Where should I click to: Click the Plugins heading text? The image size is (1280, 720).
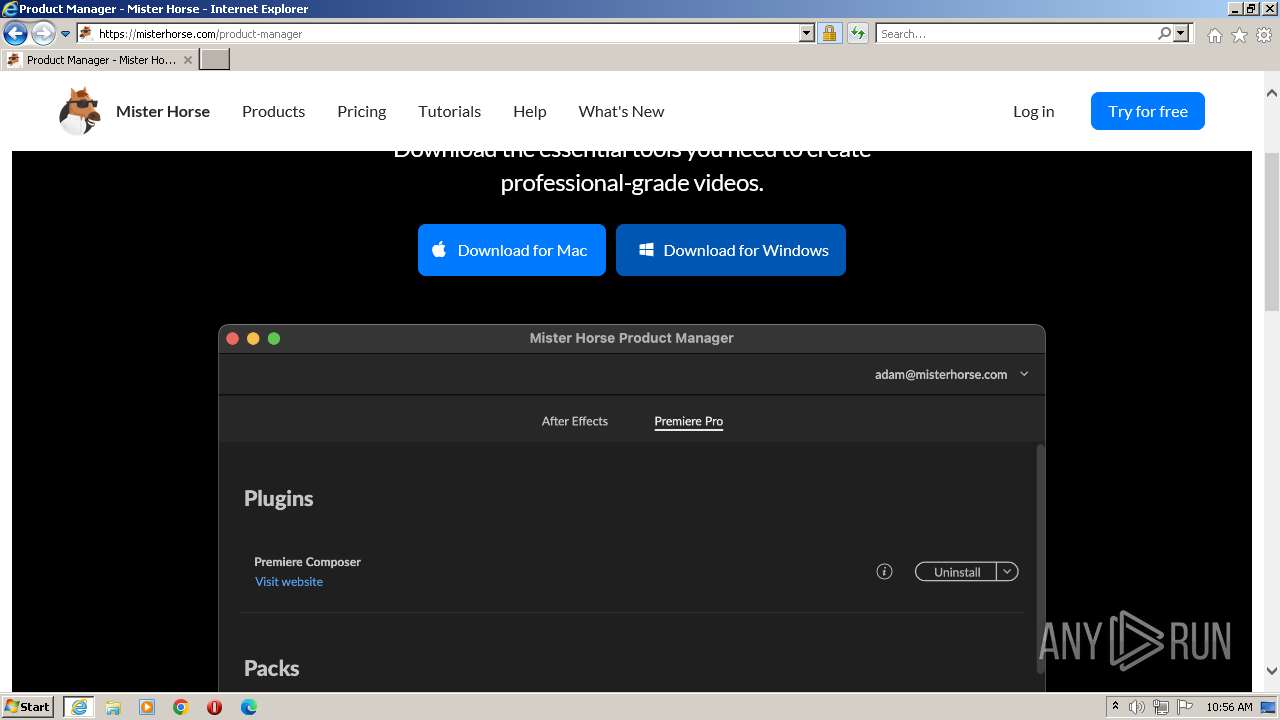[278, 498]
